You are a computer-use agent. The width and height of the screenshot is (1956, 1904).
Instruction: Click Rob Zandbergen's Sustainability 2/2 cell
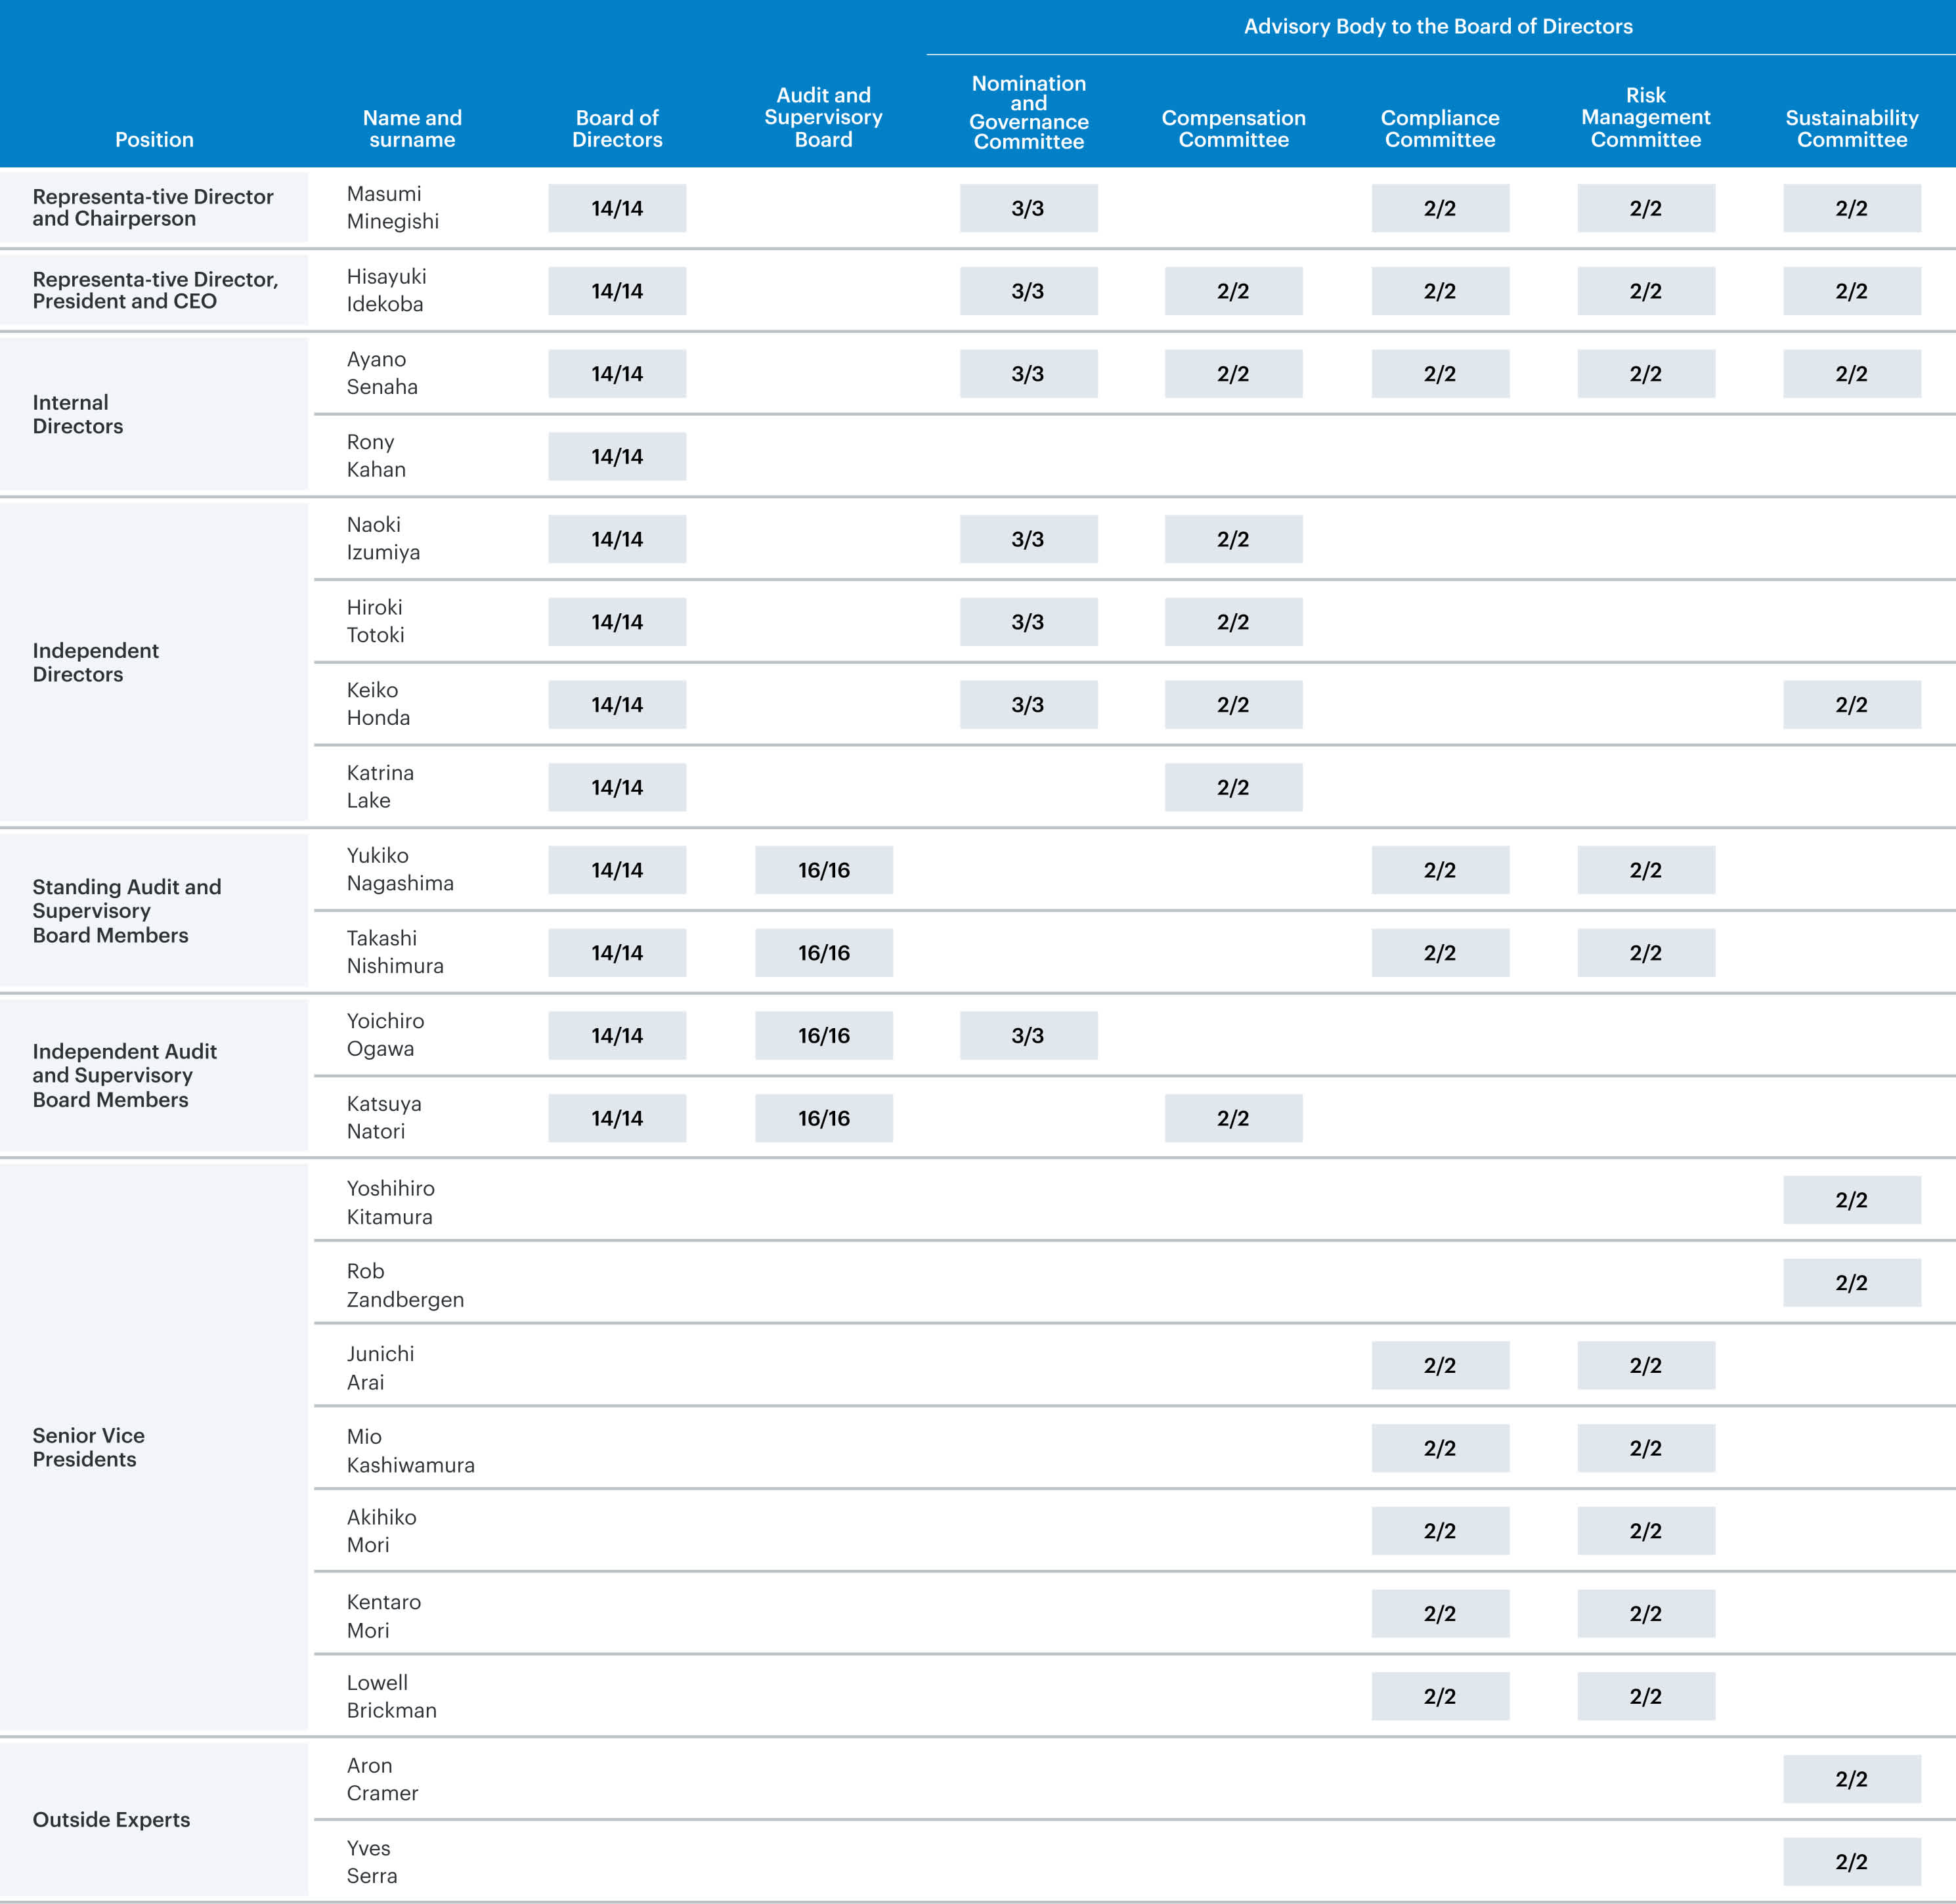tap(1851, 1283)
